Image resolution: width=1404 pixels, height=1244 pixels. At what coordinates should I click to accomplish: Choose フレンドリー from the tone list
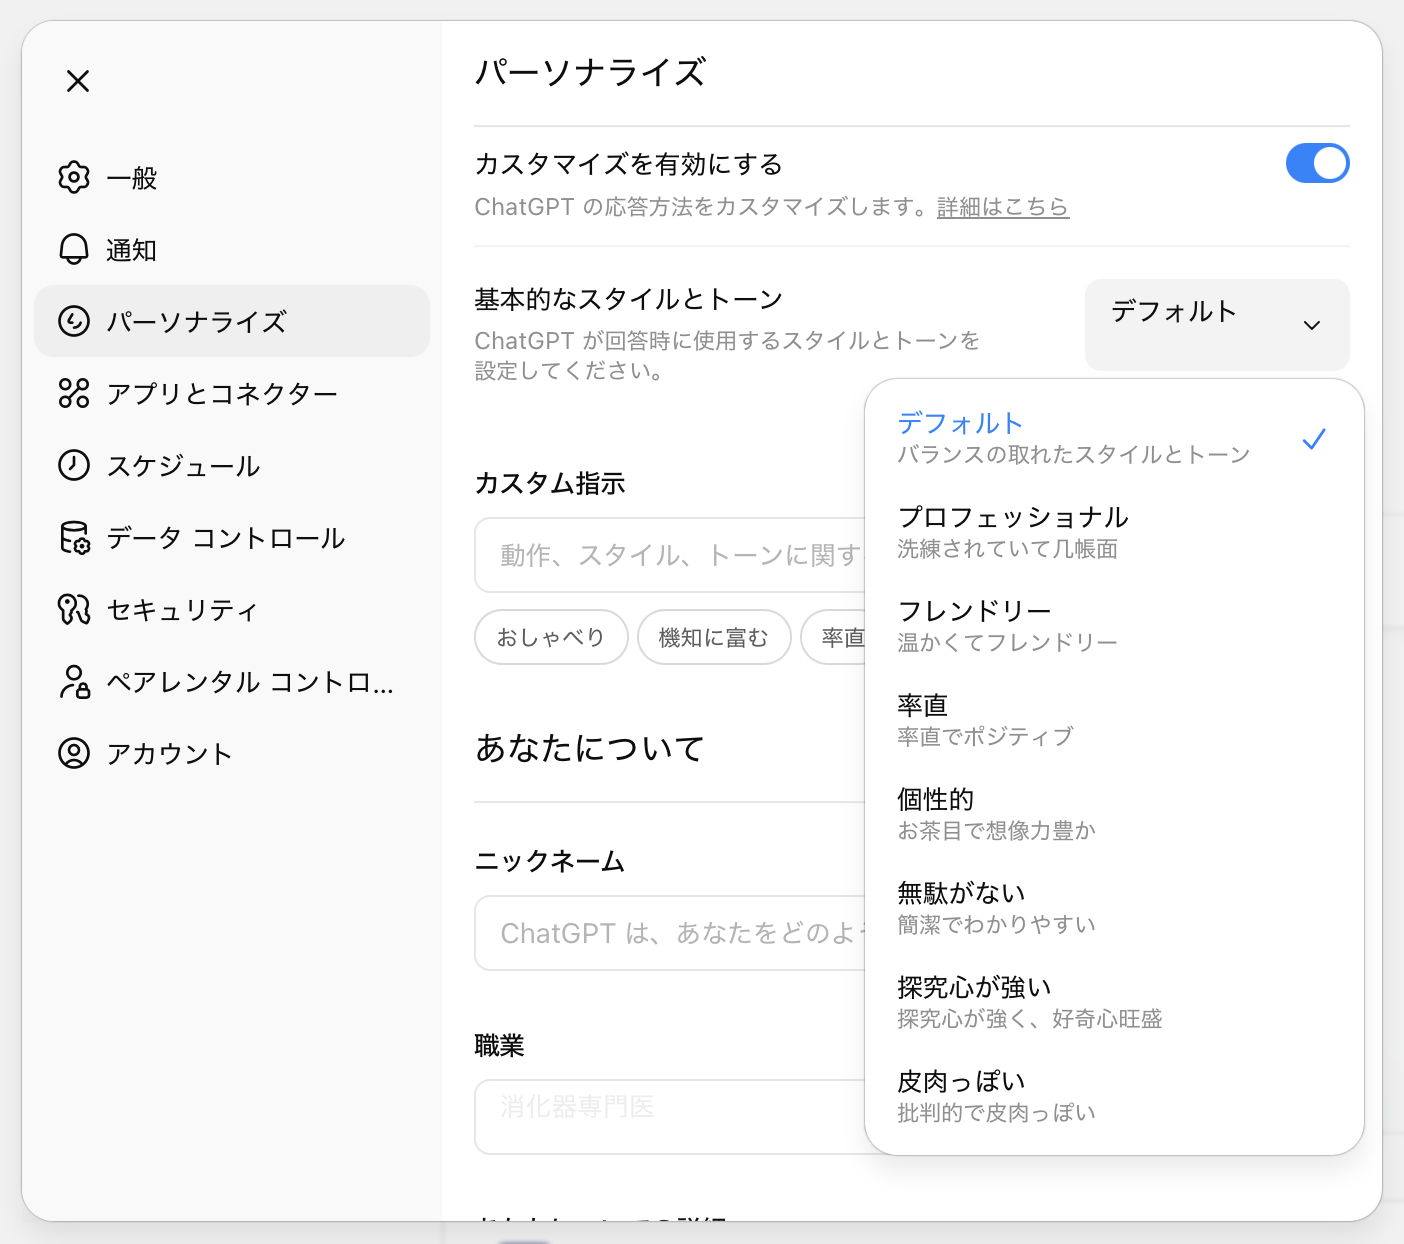pos(1007,625)
